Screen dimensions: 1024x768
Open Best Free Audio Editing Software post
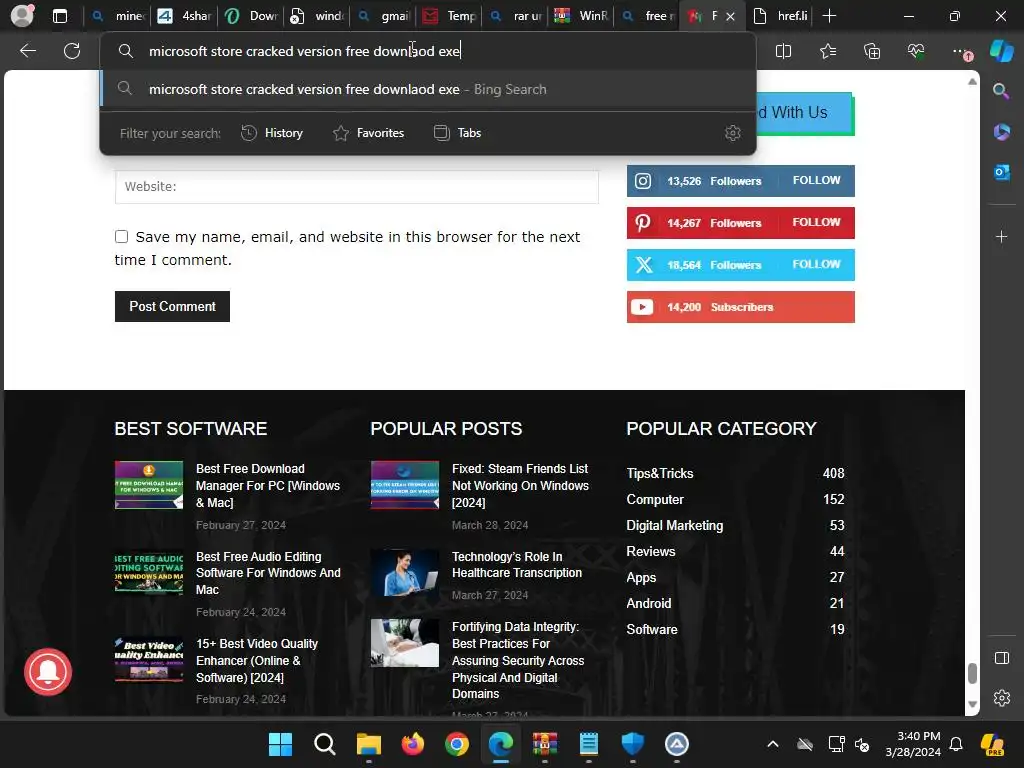[268, 573]
